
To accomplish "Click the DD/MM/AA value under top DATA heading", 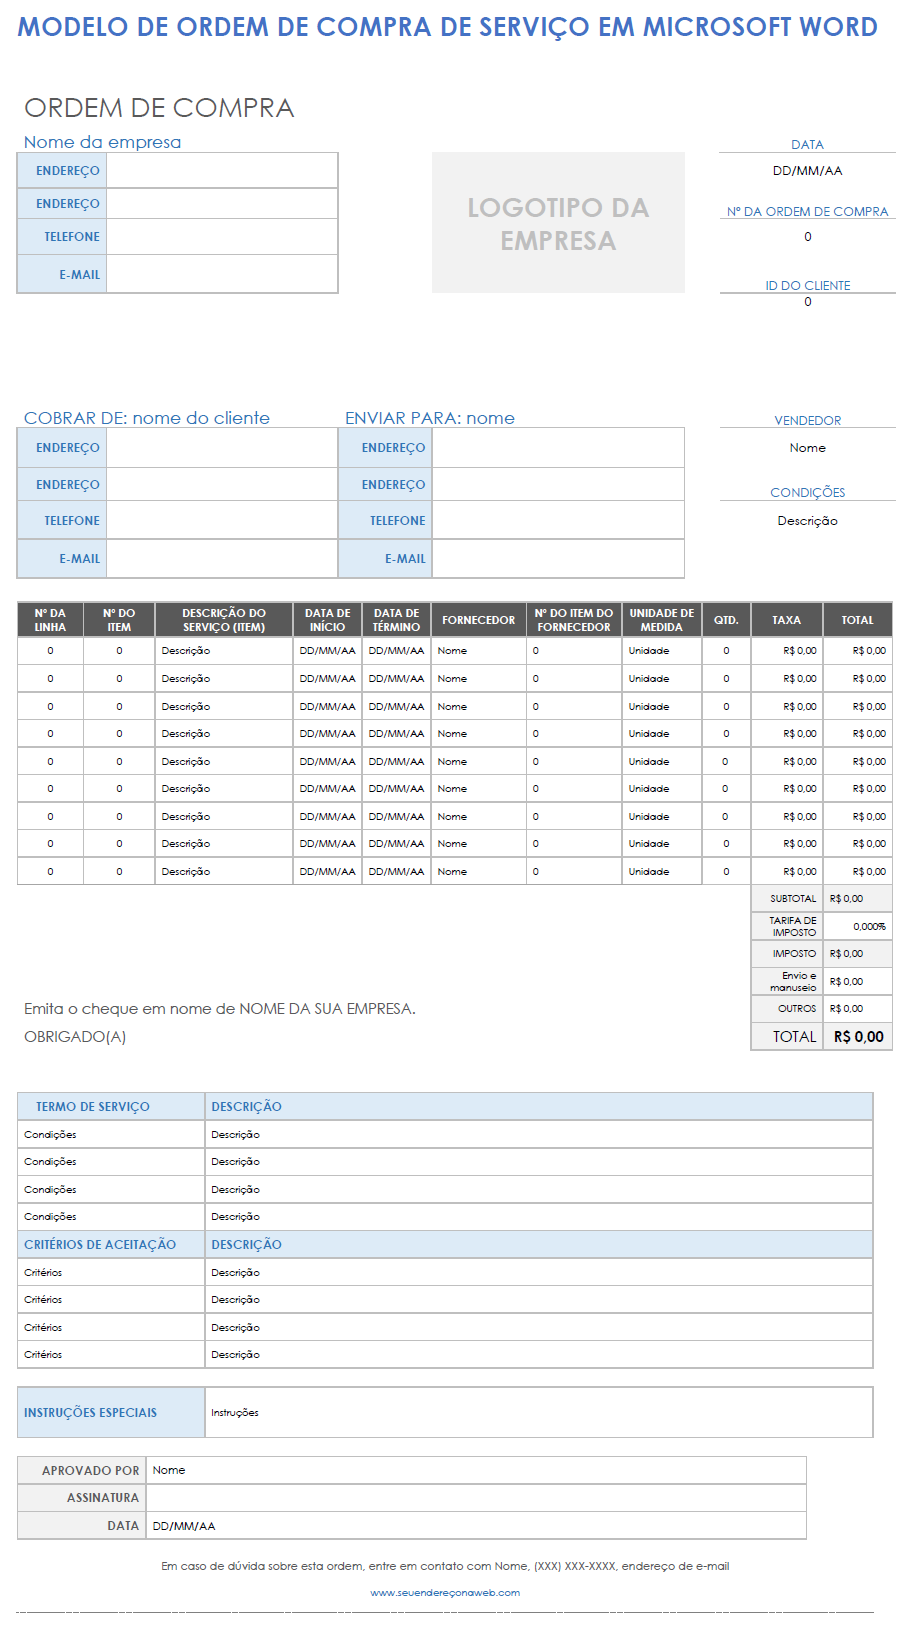I will click(x=807, y=171).
